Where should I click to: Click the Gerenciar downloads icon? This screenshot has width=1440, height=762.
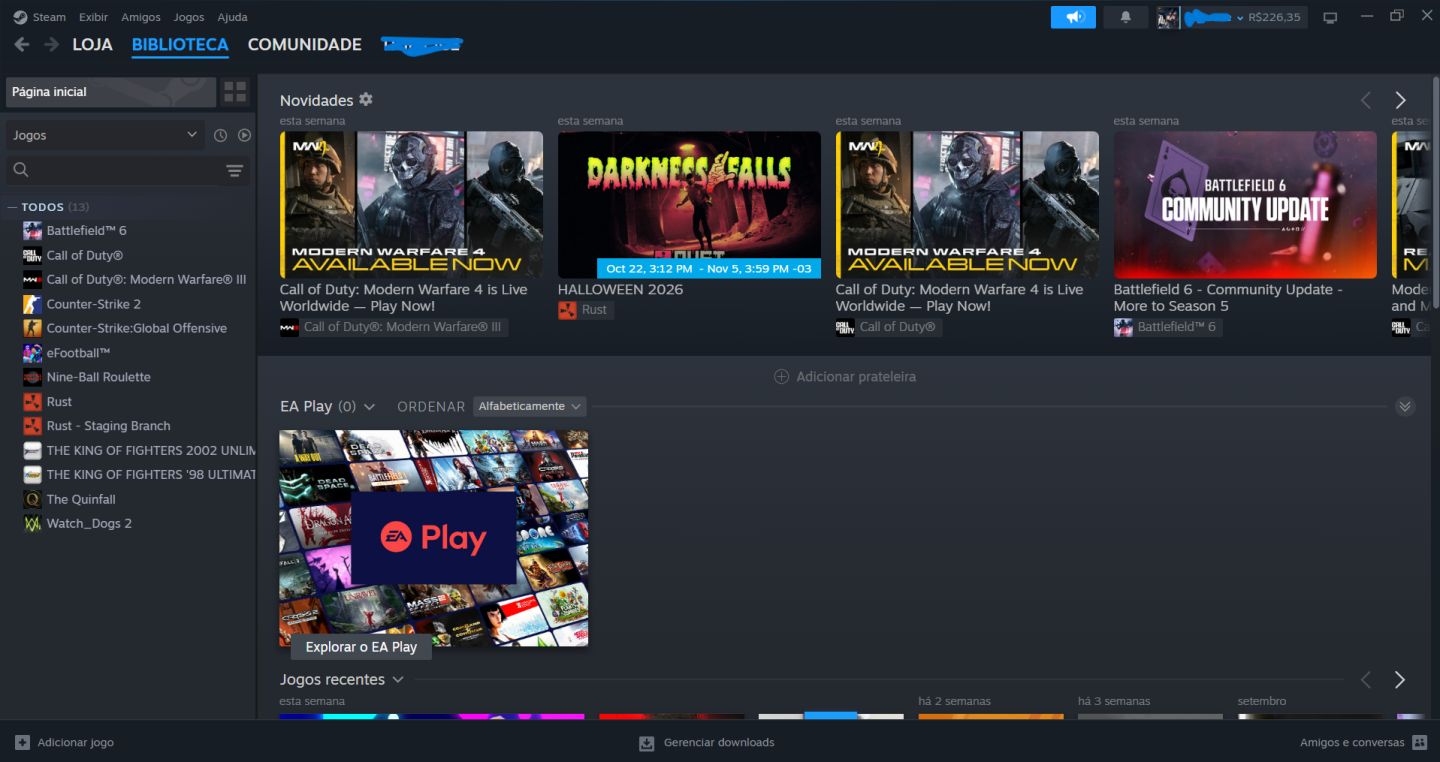coord(647,742)
